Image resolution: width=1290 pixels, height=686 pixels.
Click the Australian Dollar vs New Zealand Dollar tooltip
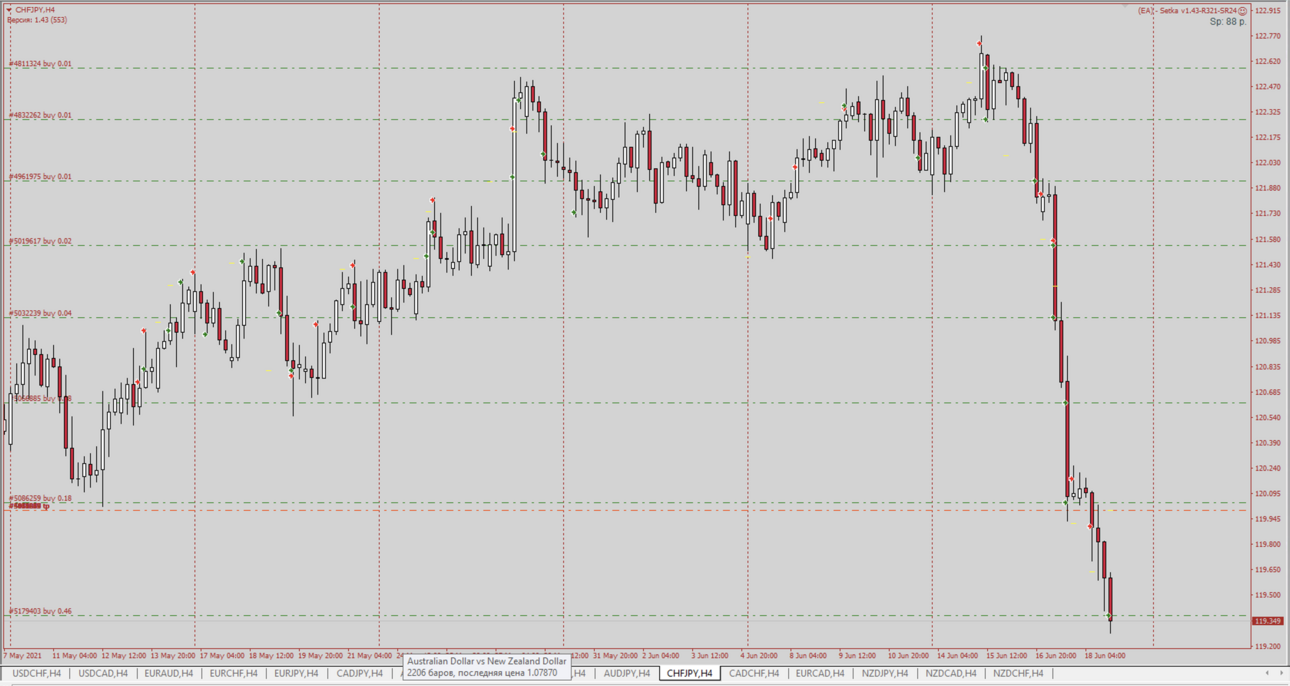pyautogui.click(x=487, y=667)
